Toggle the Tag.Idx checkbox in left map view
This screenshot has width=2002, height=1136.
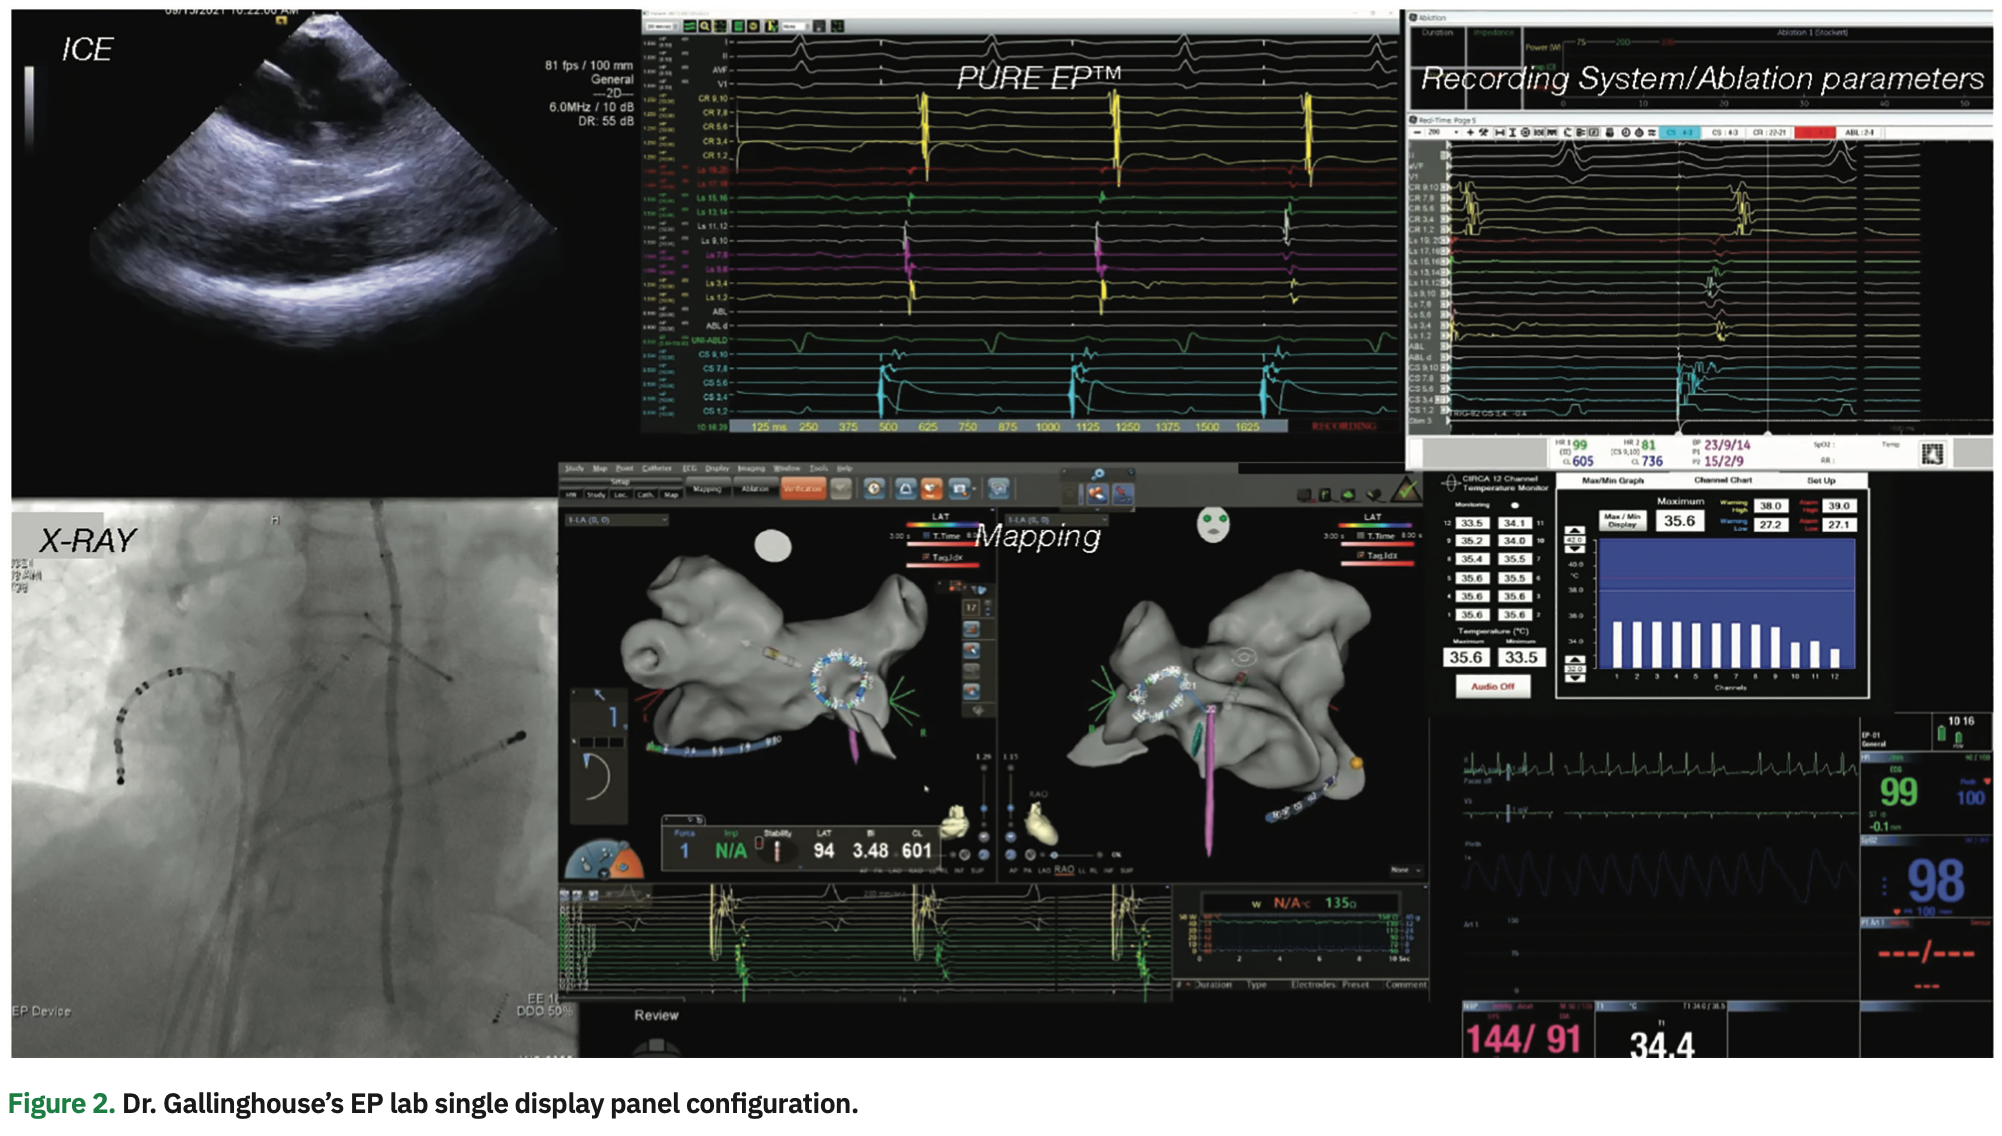926,557
